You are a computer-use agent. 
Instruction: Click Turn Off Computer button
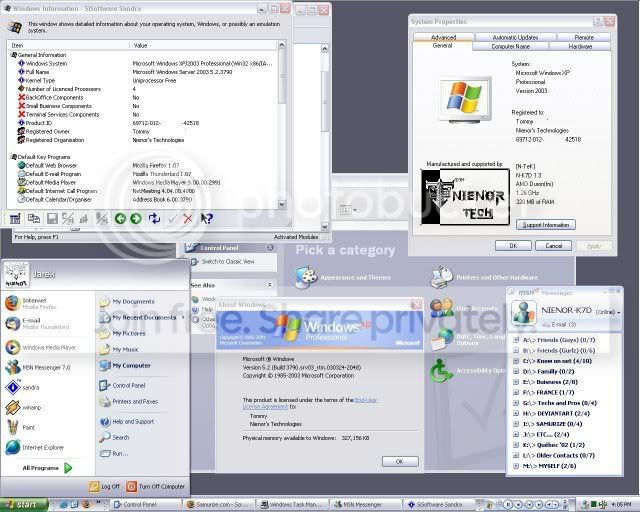pyautogui.click(x=156, y=486)
